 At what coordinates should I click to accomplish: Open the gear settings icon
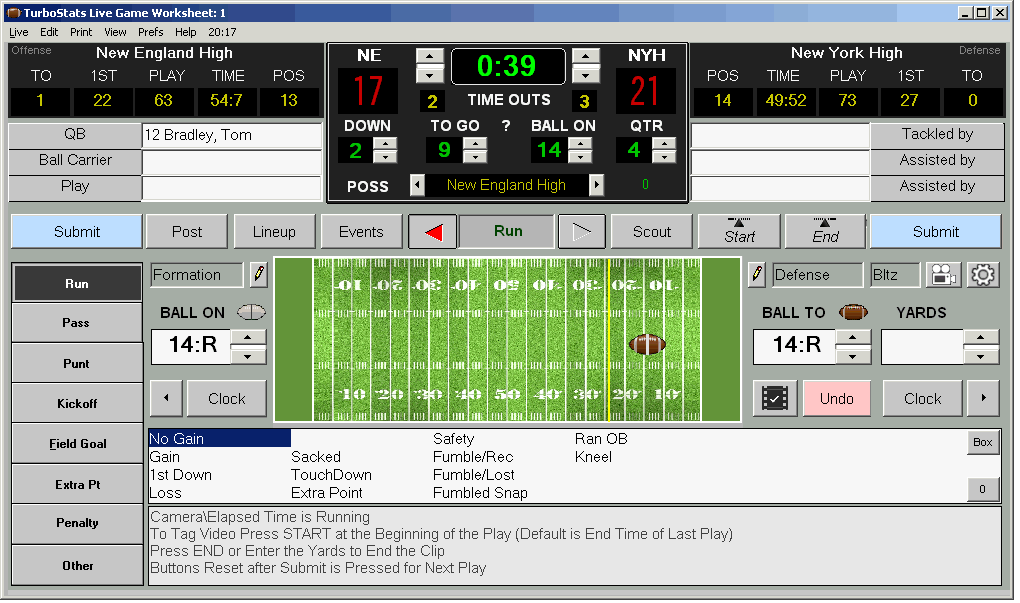982,275
